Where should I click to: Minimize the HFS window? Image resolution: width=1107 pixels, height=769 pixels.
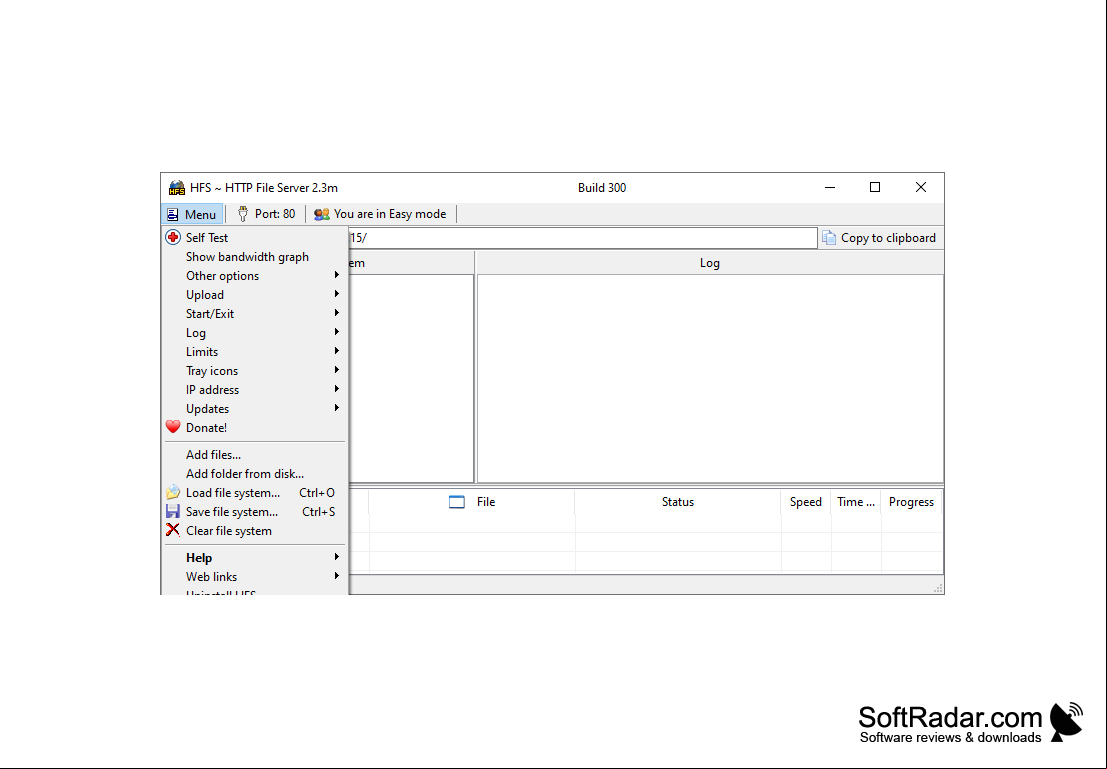point(830,187)
